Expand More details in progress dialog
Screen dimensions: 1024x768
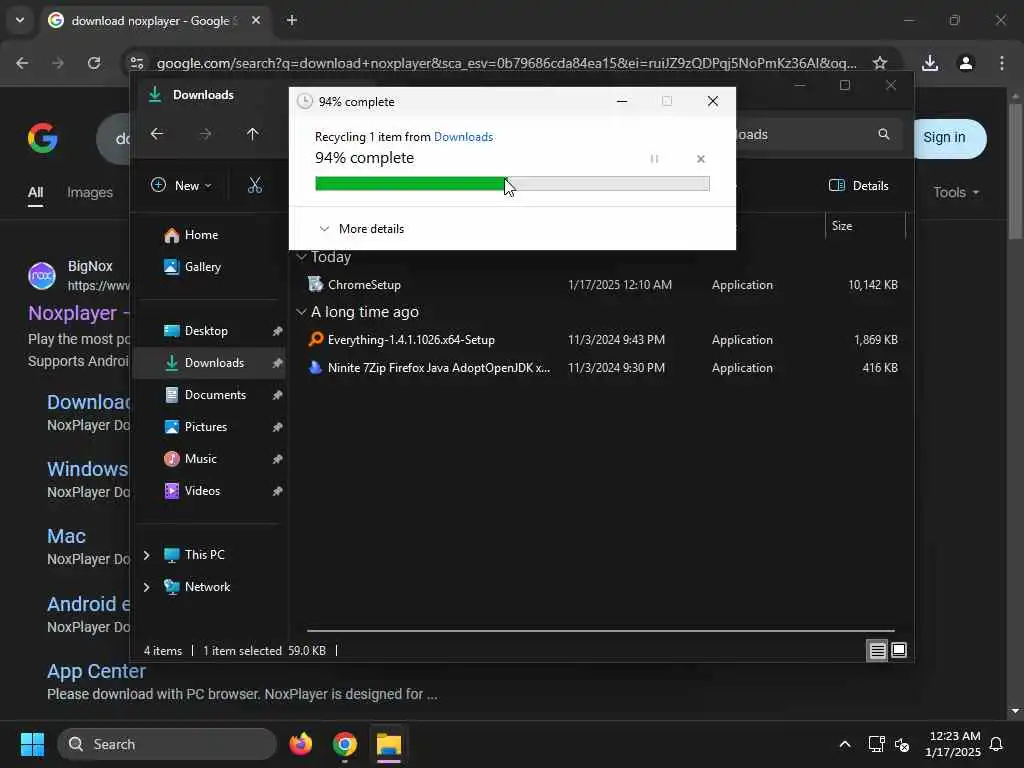361,229
